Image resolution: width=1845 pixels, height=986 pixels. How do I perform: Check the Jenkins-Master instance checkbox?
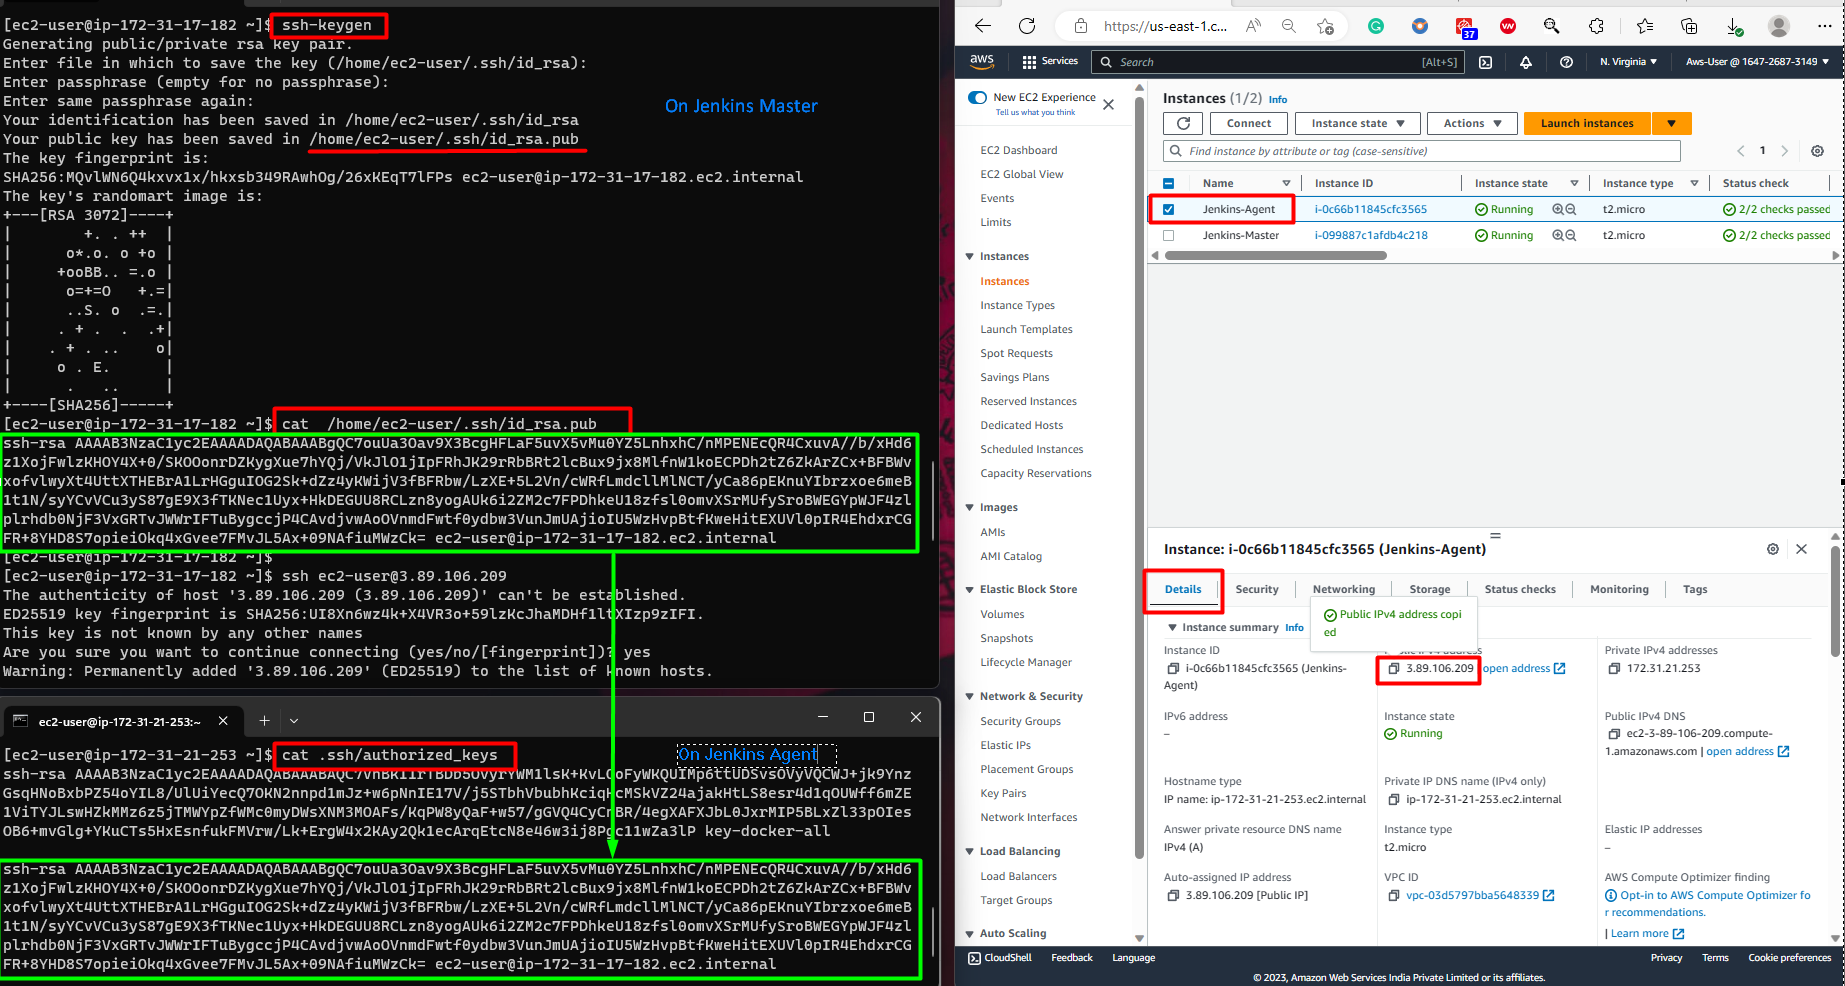[1168, 235]
